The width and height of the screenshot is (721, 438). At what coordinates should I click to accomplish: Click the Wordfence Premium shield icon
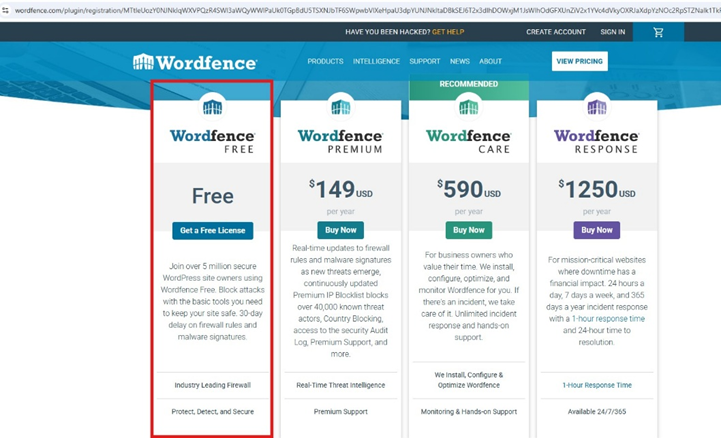pyautogui.click(x=341, y=108)
